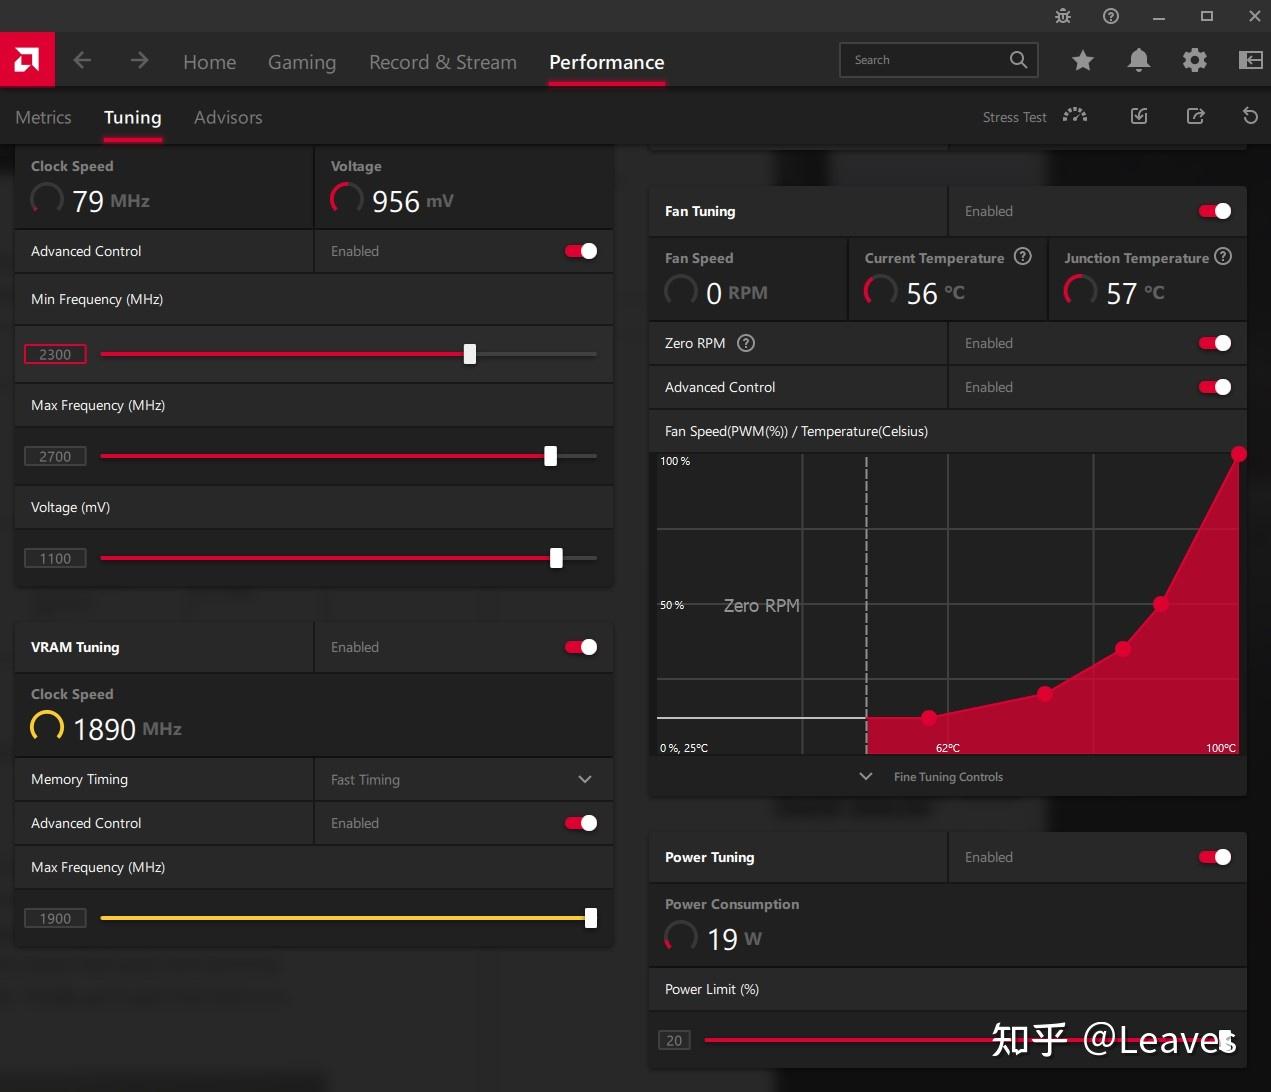
Task: Turn off VRAM Tuning toggle
Action: click(581, 647)
